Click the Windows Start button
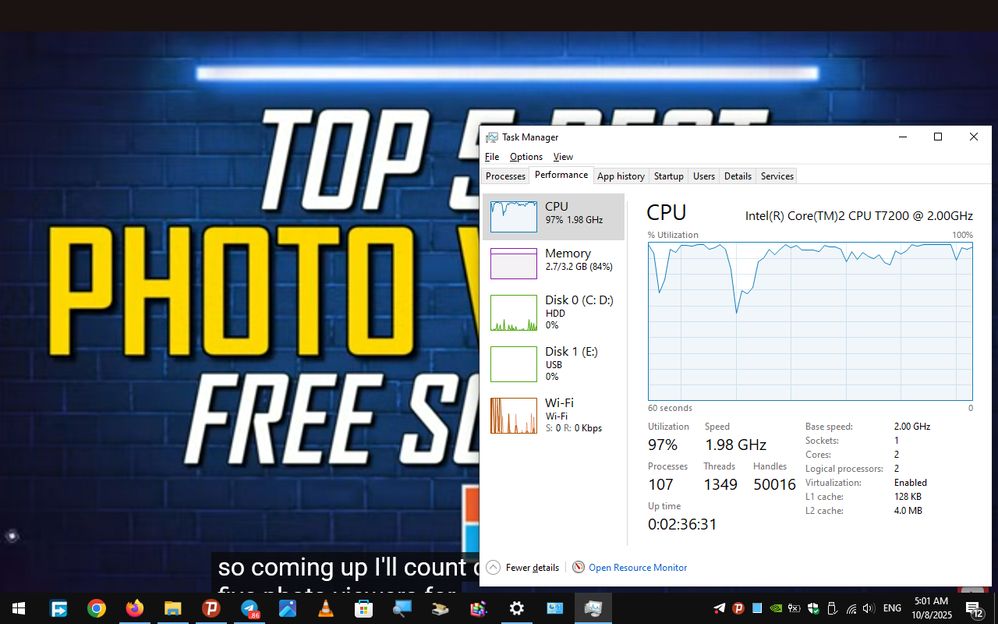The image size is (998, 624). (18, 608)
